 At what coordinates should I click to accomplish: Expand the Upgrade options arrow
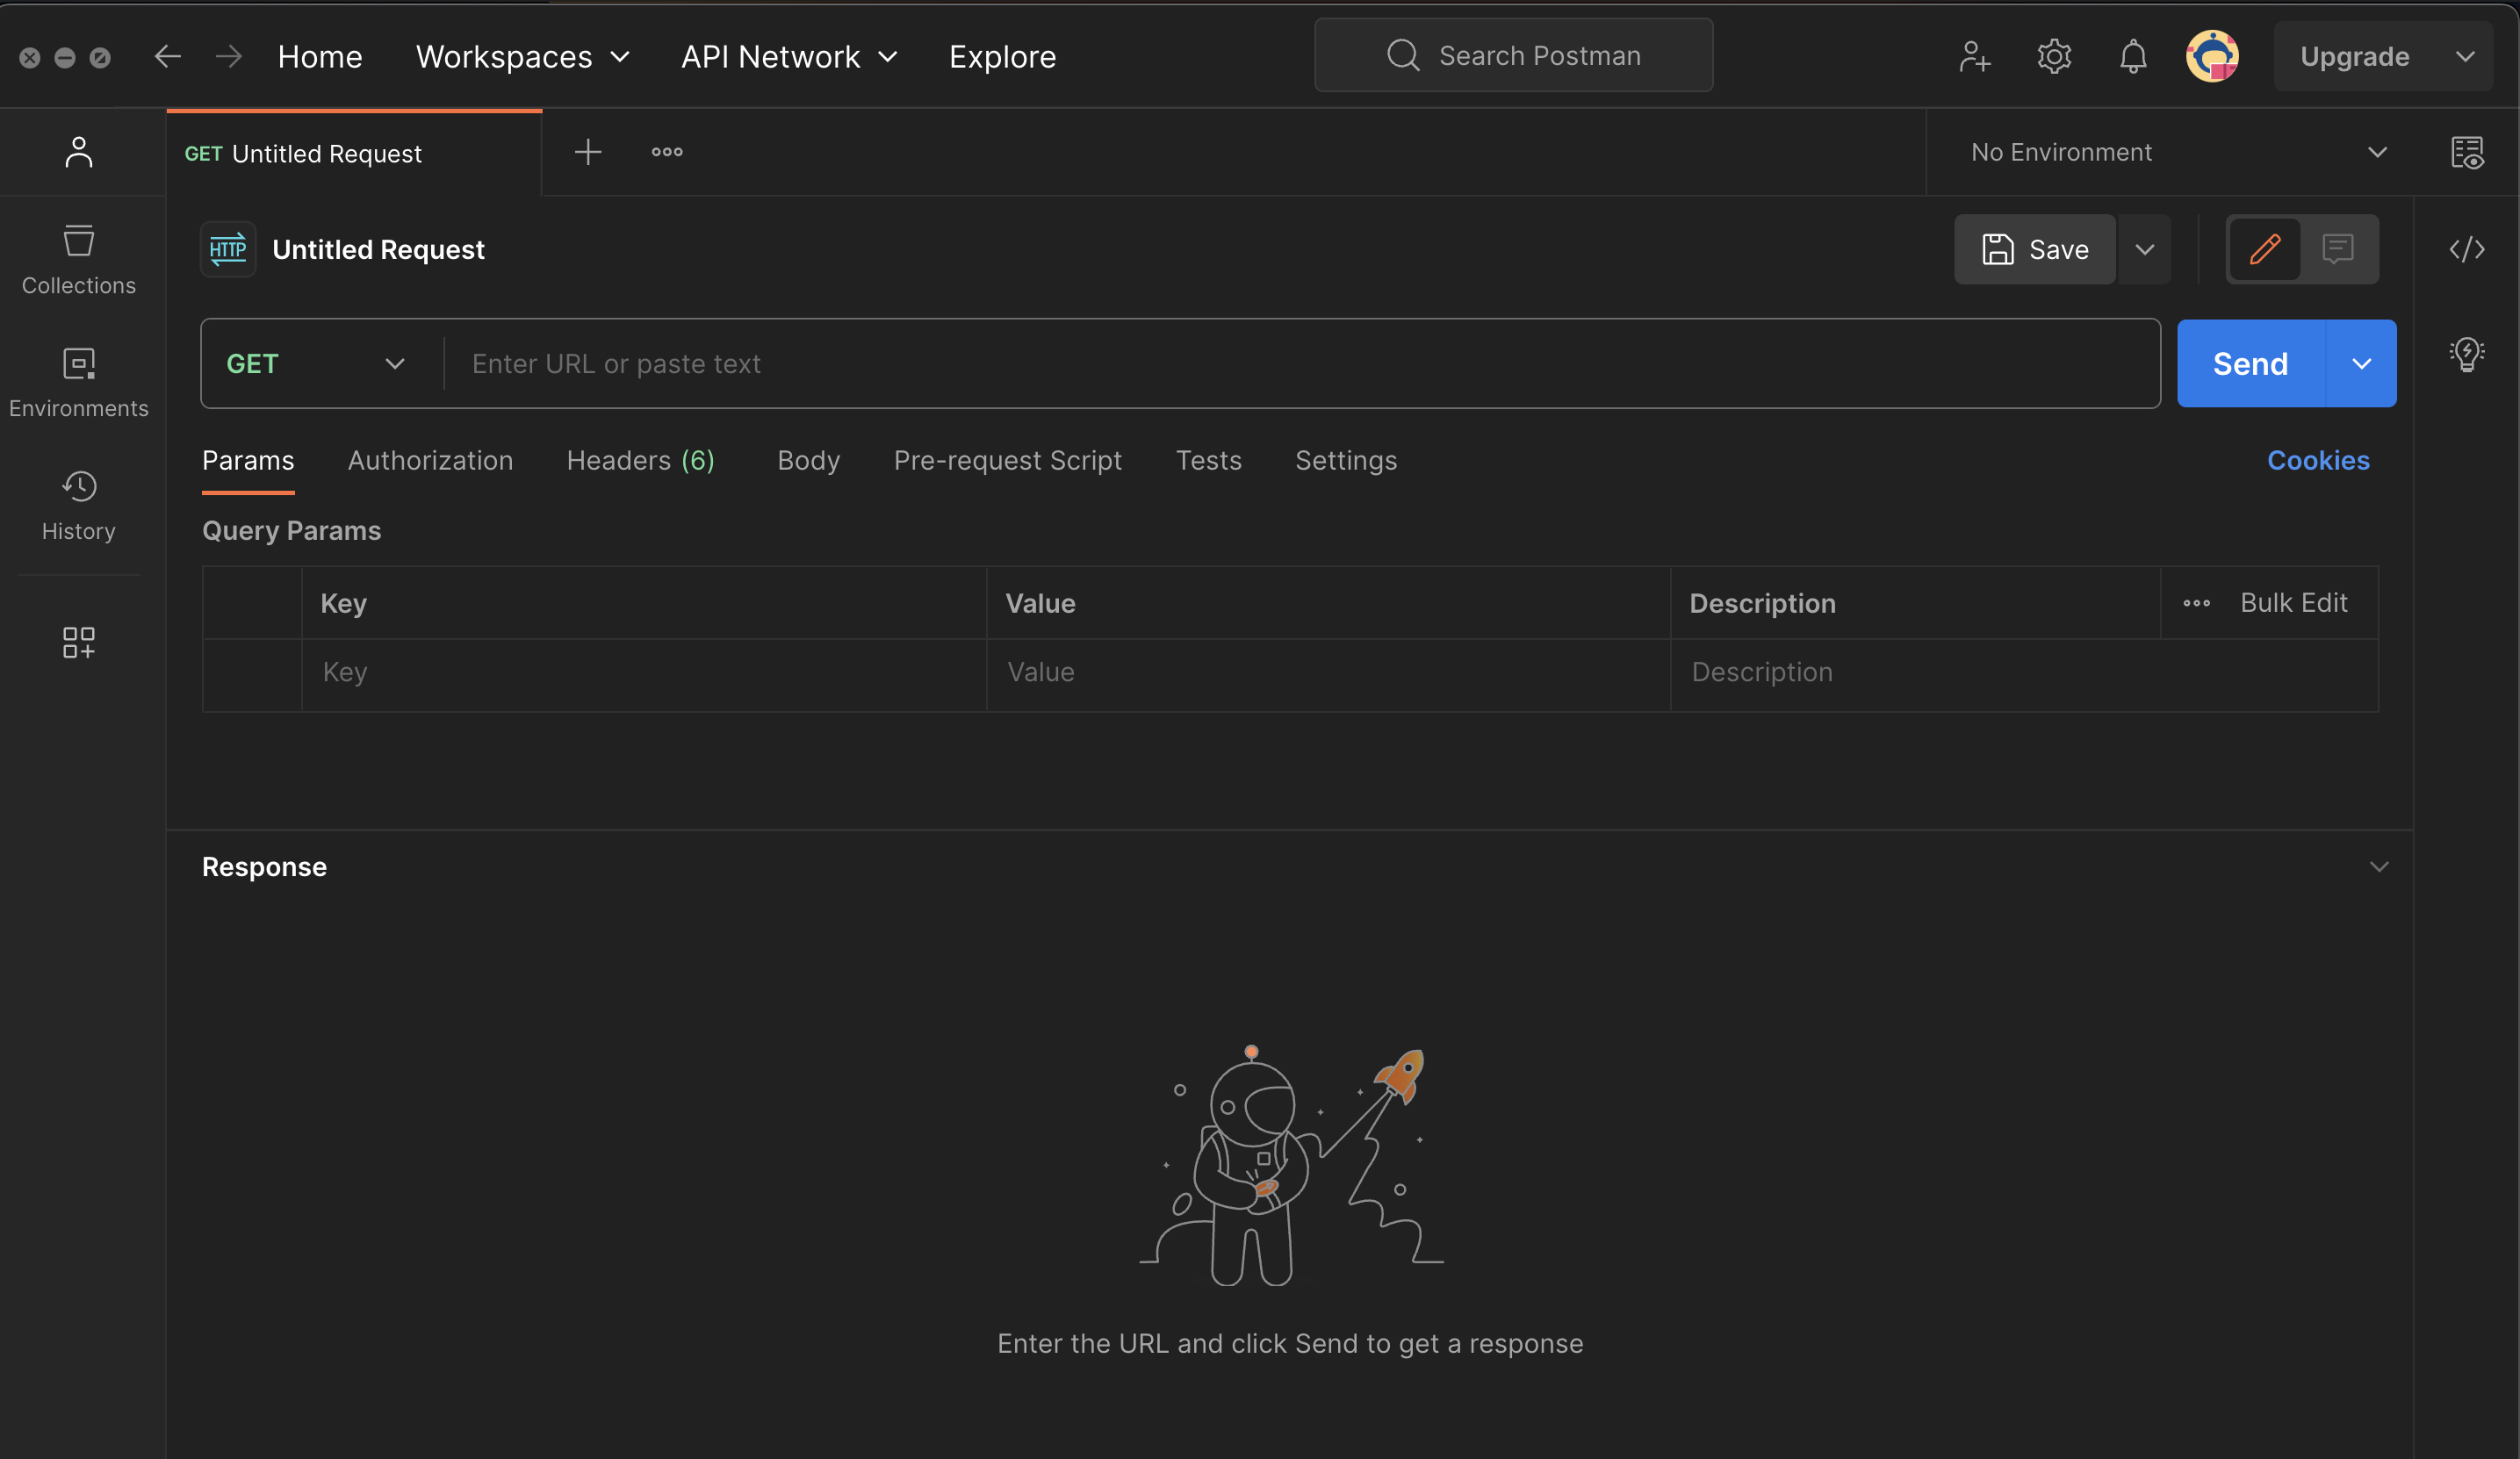[x=2466, y=56]
